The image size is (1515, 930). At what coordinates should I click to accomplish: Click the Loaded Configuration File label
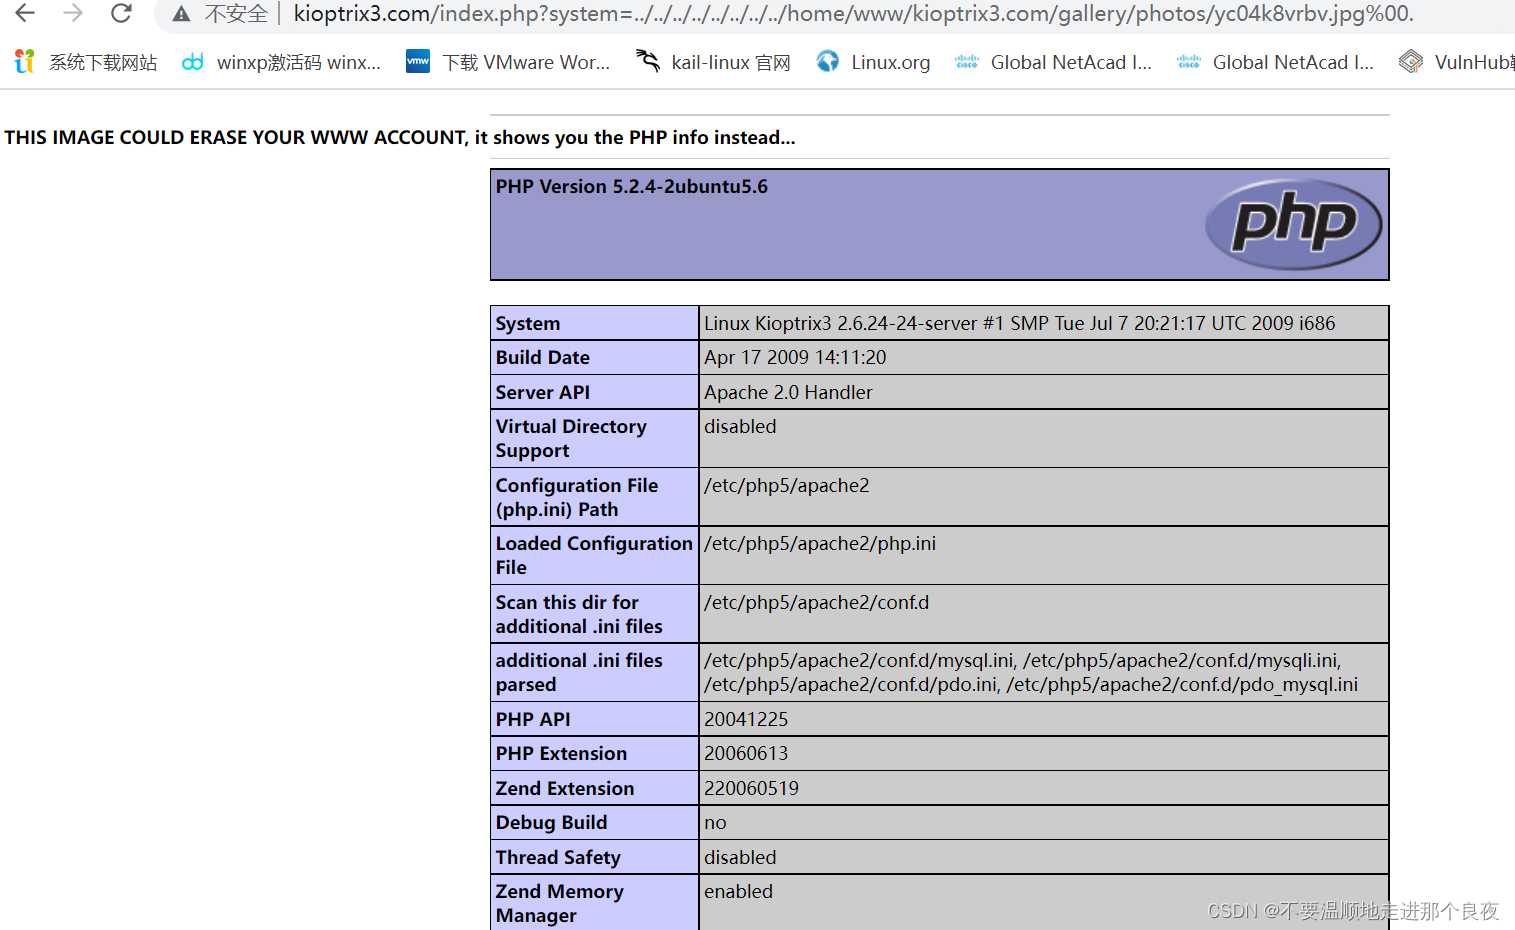pyautogui.click(x=594, y=556)
